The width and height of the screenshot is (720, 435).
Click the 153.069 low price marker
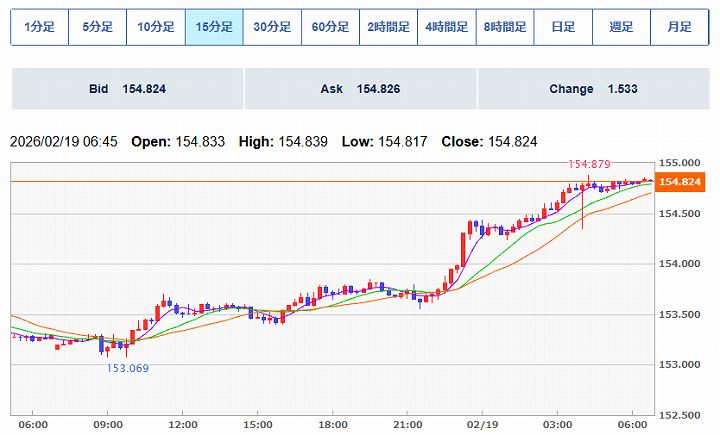click(127, 368)
